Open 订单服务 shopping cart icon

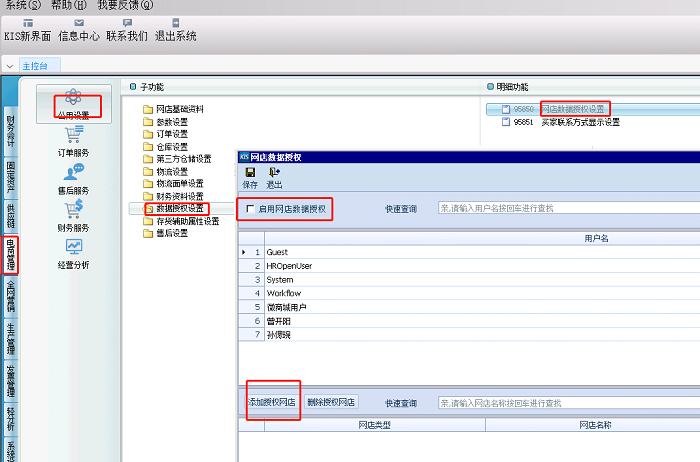point(73,136)
